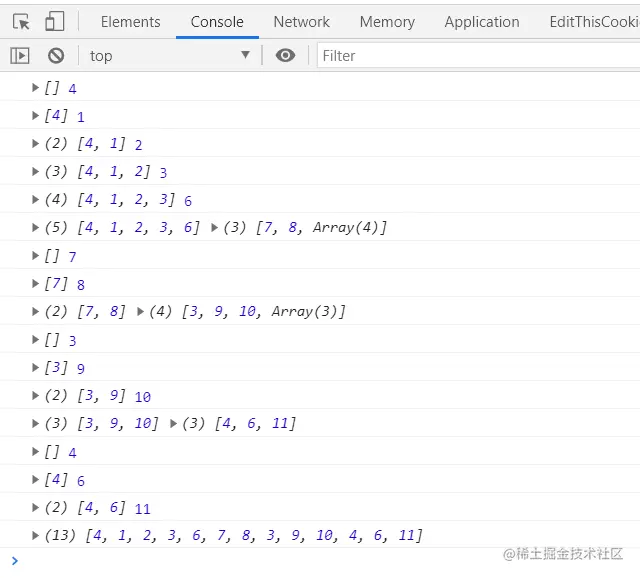Screen dimensions: 640x578
Task: Click the value 3 after [4, 1, 2]
Action: click(163, 173)
